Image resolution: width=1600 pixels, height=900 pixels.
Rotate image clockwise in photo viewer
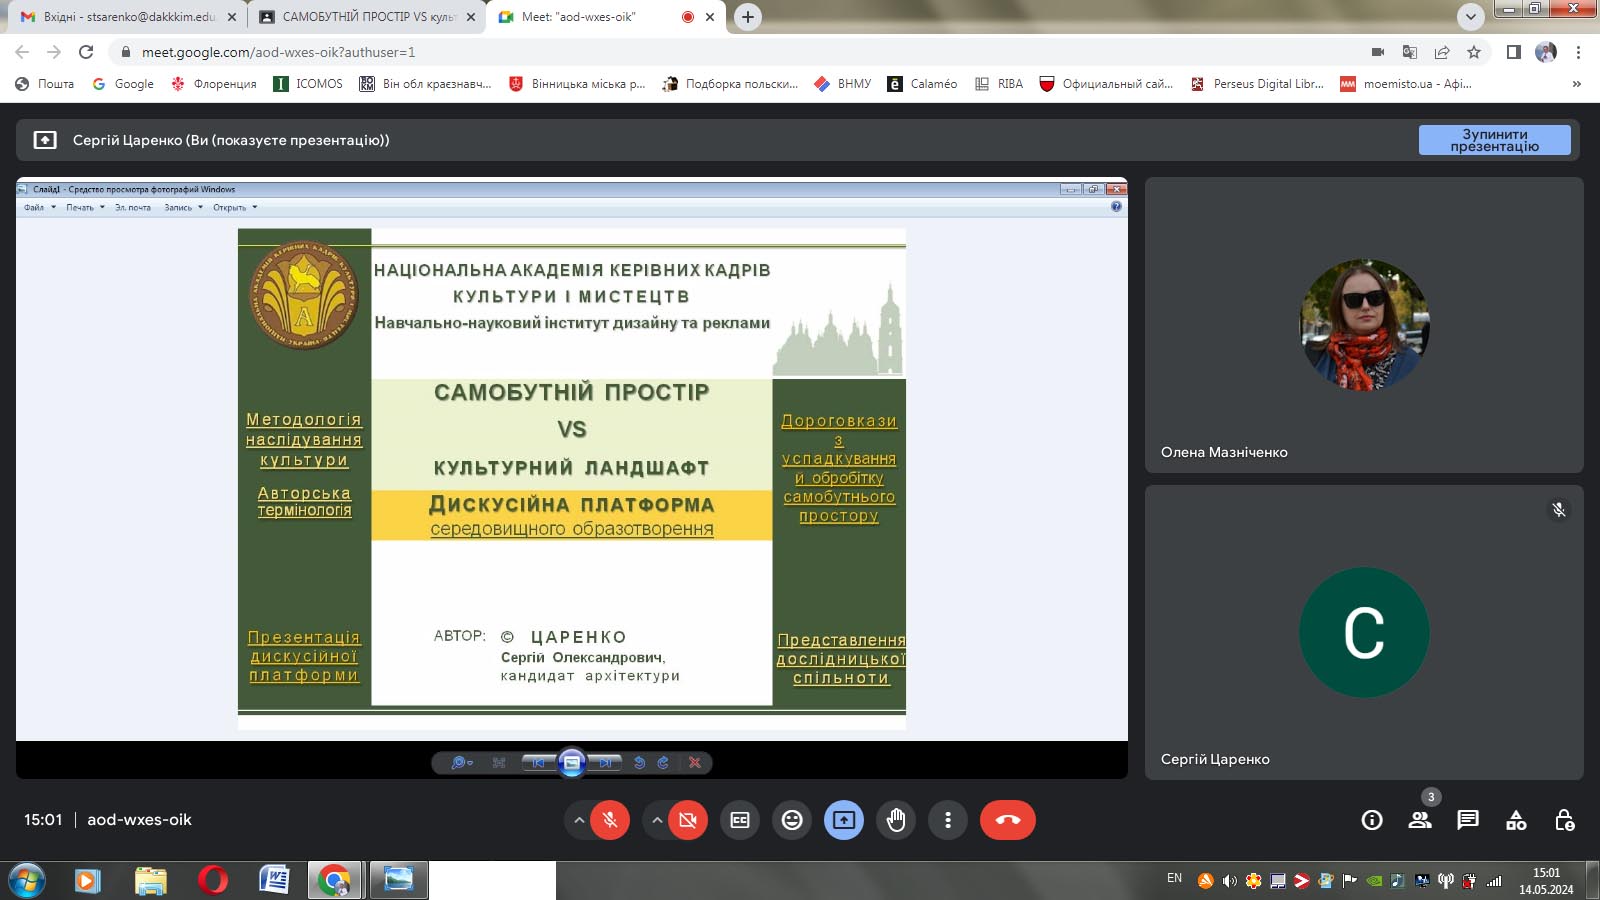pos(663,763)
